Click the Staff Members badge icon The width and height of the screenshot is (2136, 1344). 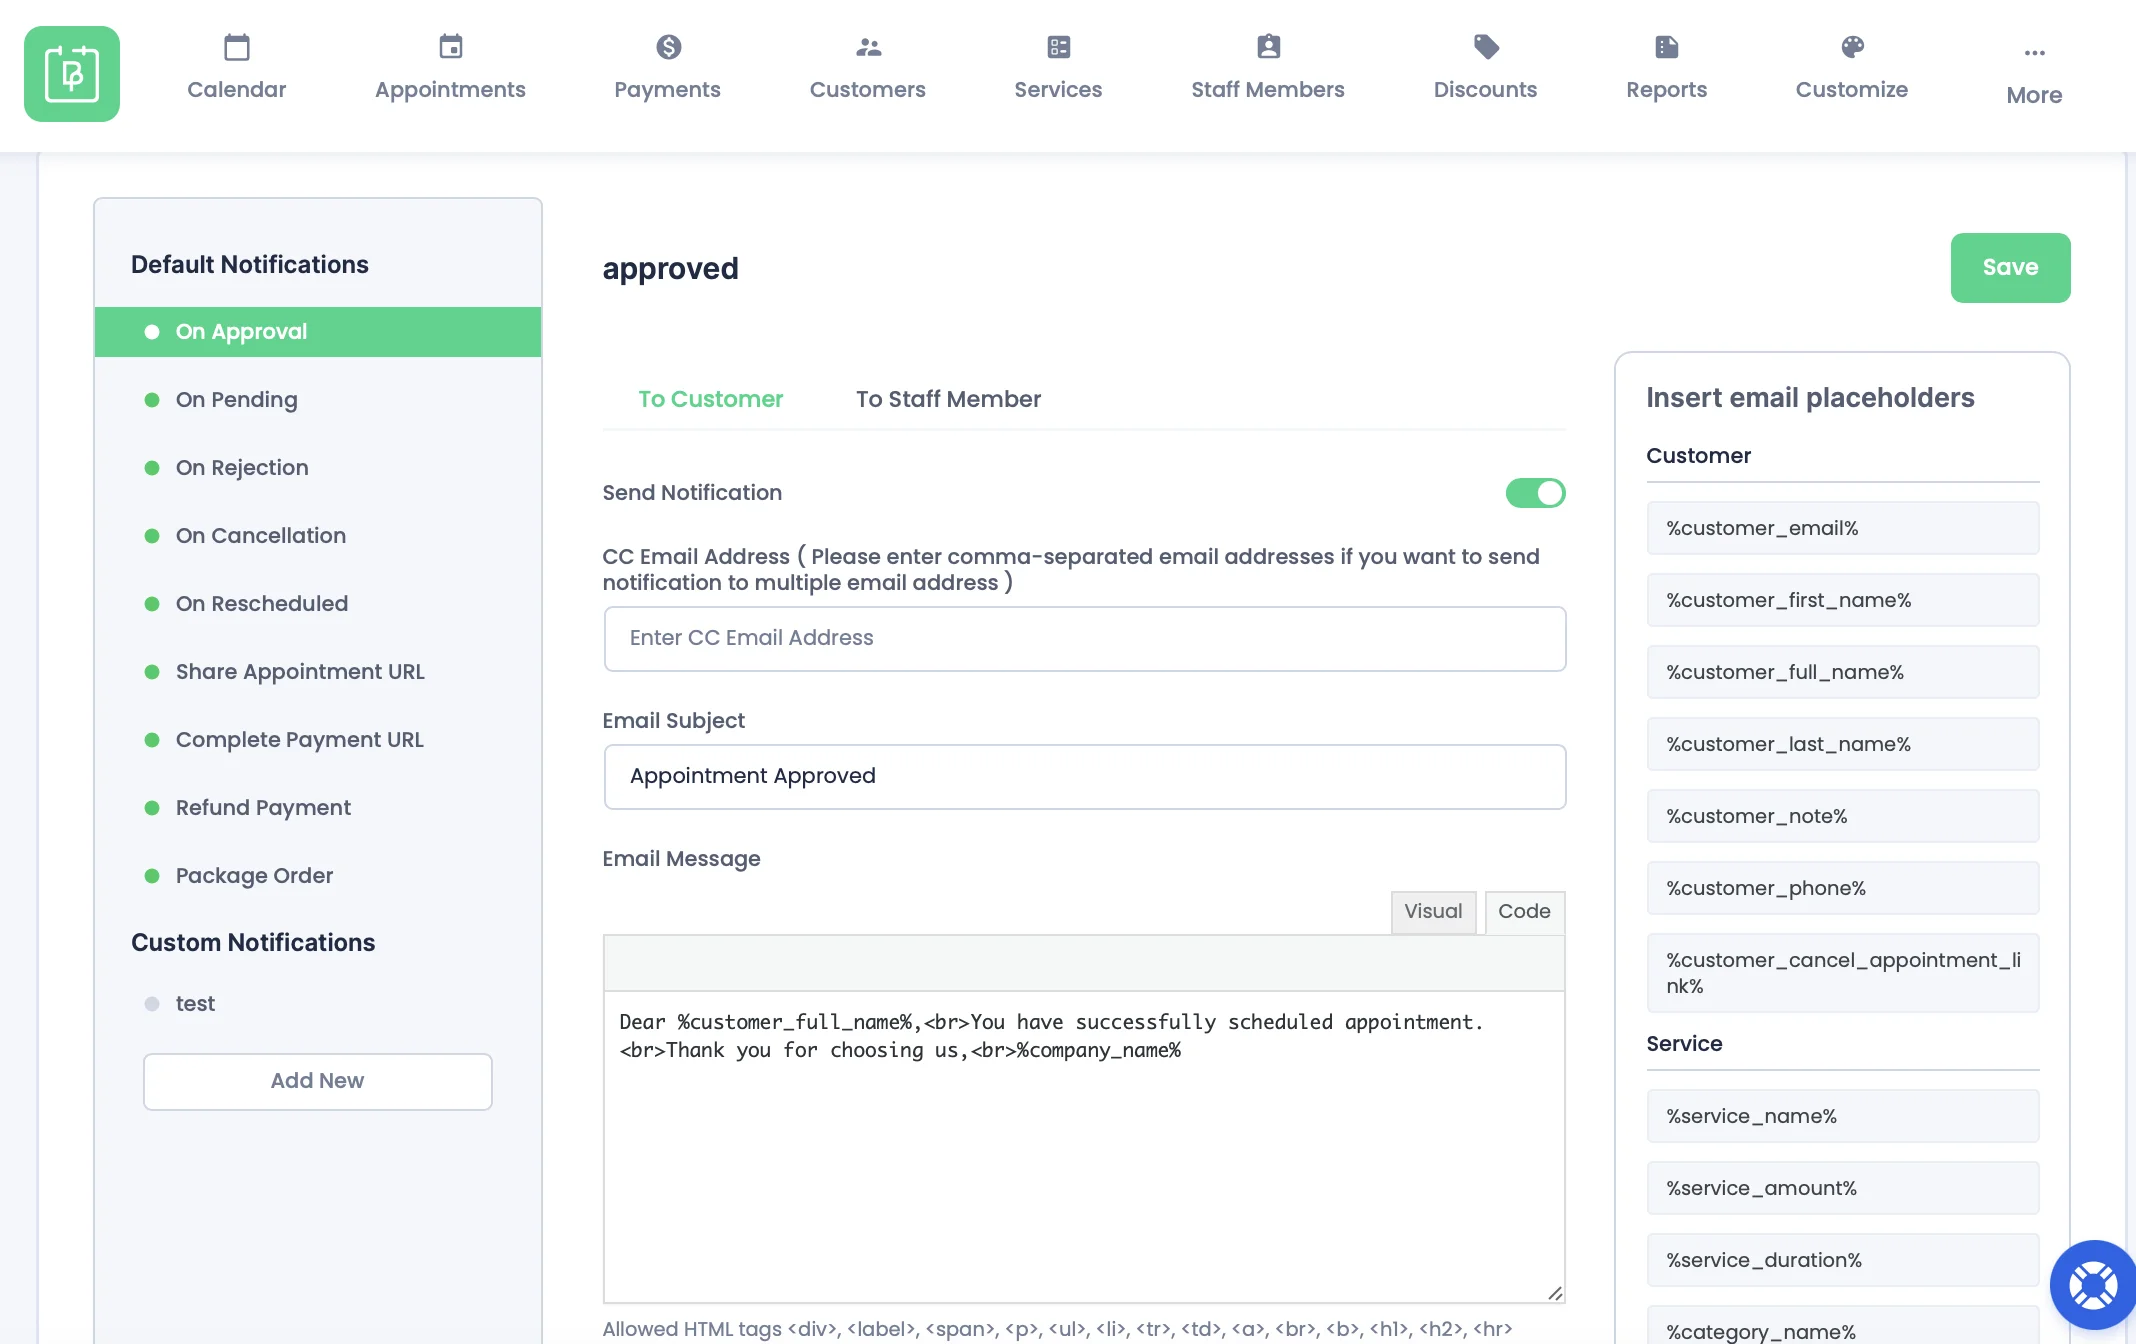(x=1268, y=47)
